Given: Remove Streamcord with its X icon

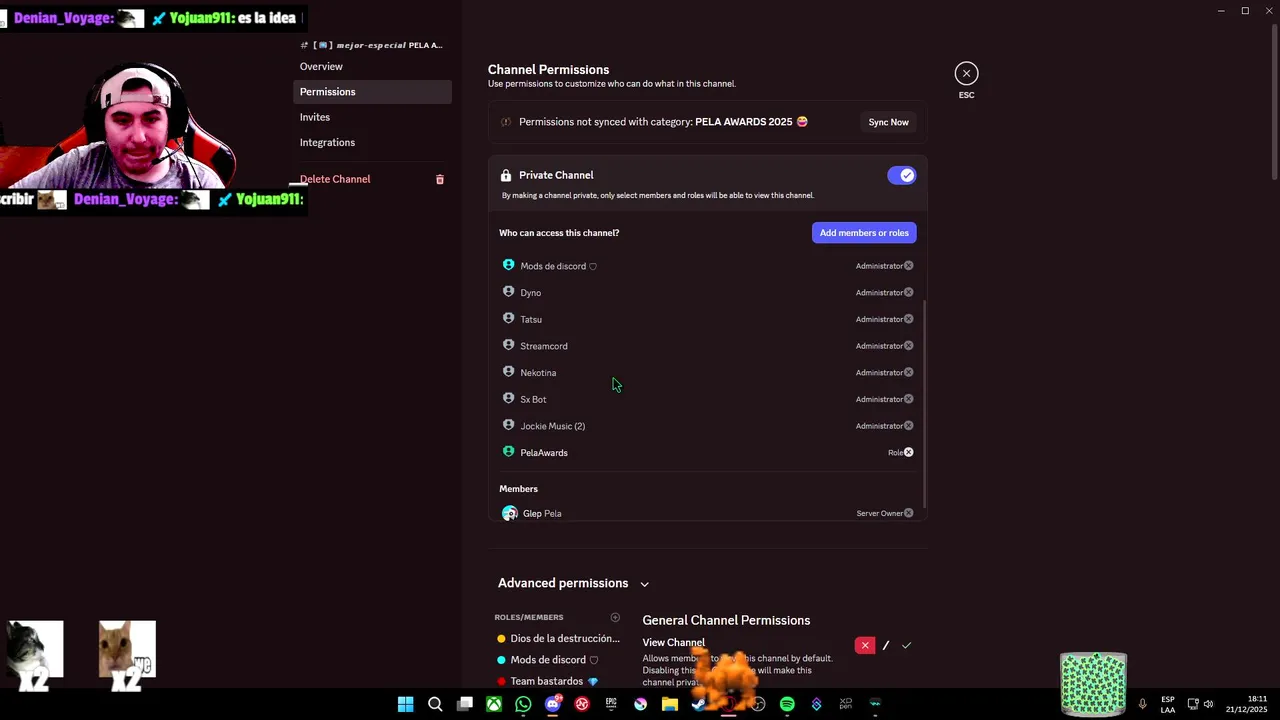Looking at the screenshot, I should pyautogui.click(x=908, y=346).
